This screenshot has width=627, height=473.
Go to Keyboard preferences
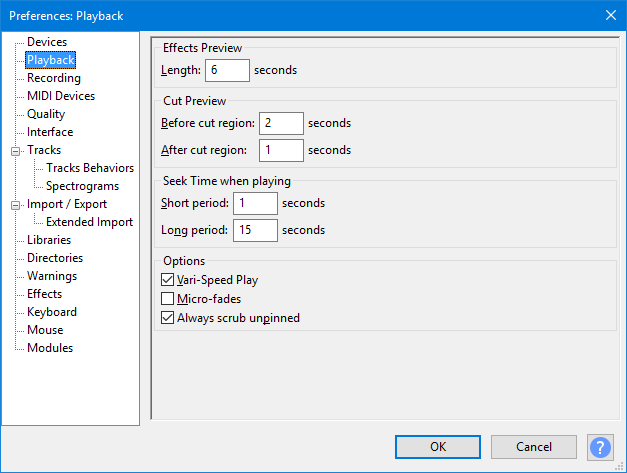pyautogui.click(x=52, y=312)
